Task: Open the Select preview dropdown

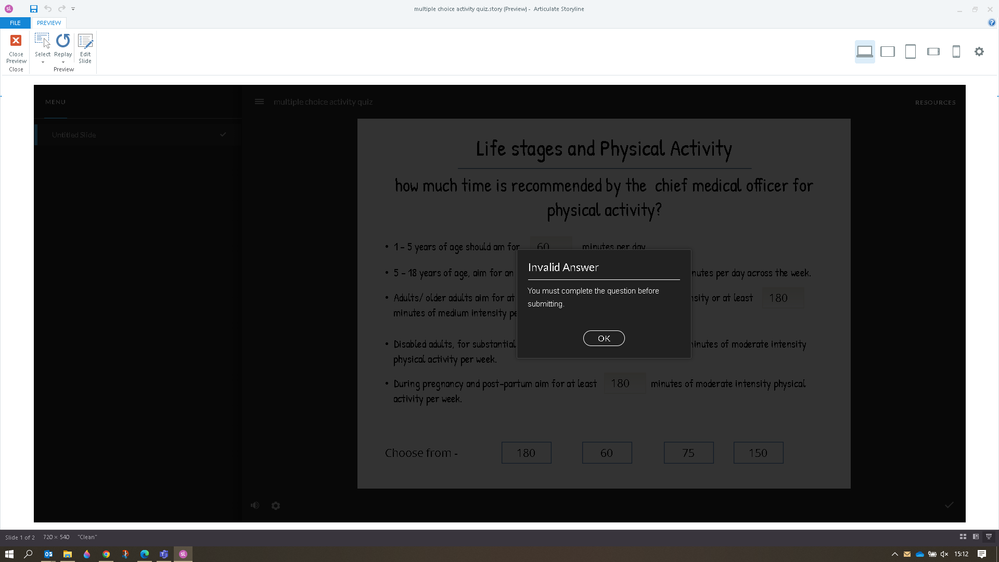Action: 42,48
